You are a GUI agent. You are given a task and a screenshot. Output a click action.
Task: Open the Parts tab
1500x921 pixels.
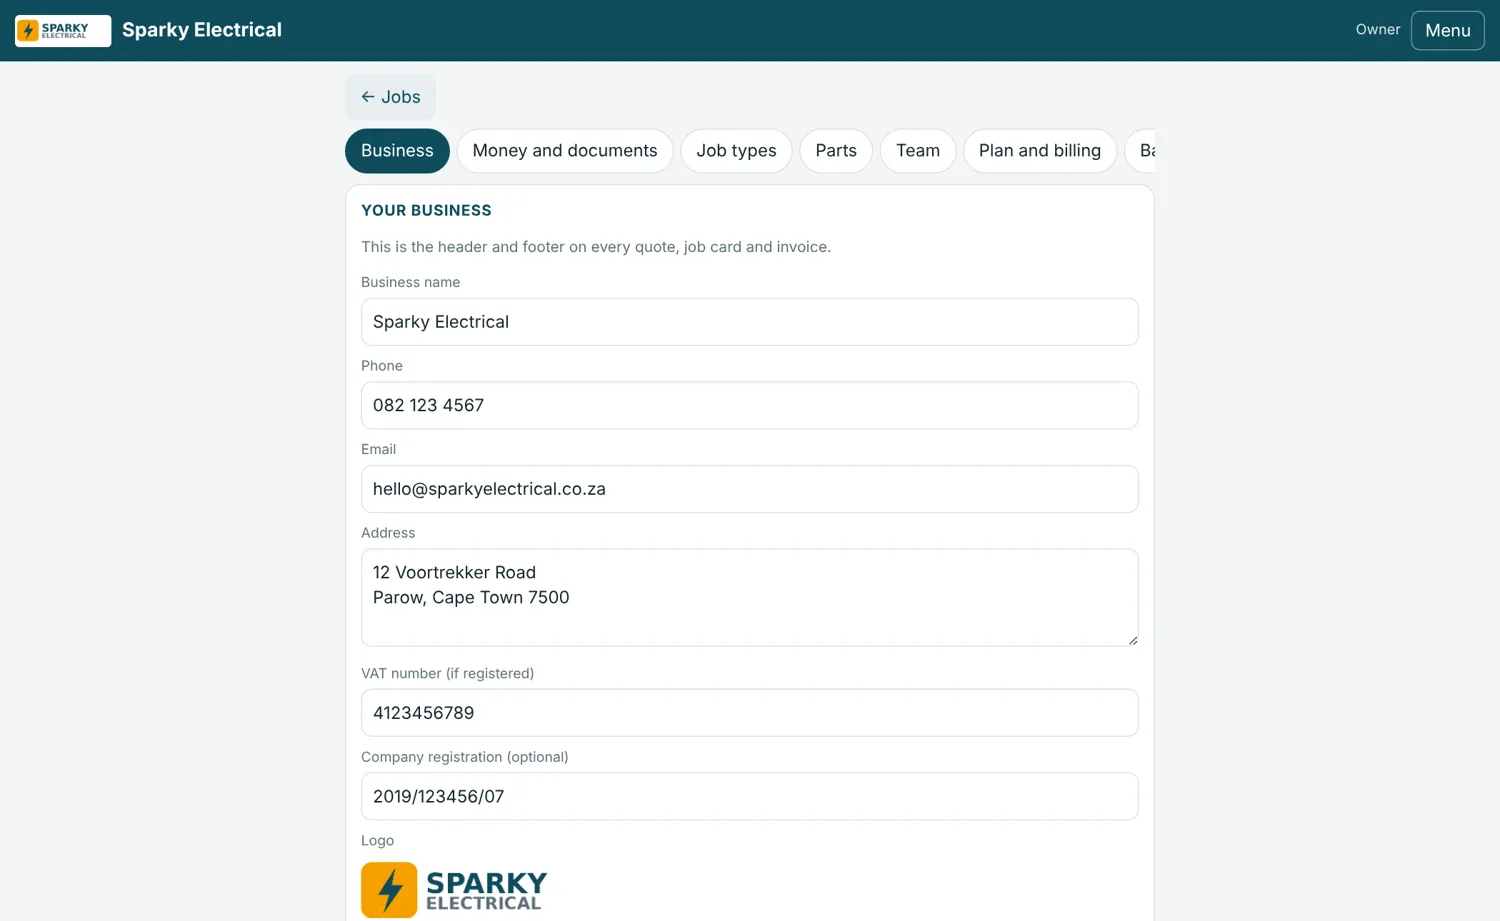(836, 151)
